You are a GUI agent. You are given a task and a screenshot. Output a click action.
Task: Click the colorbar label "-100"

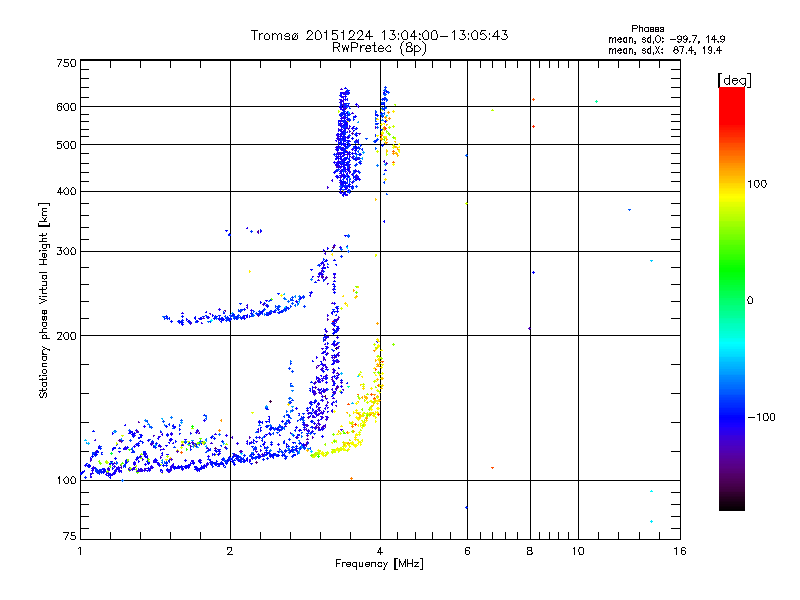pyautogui.click(x=761, y=417)
